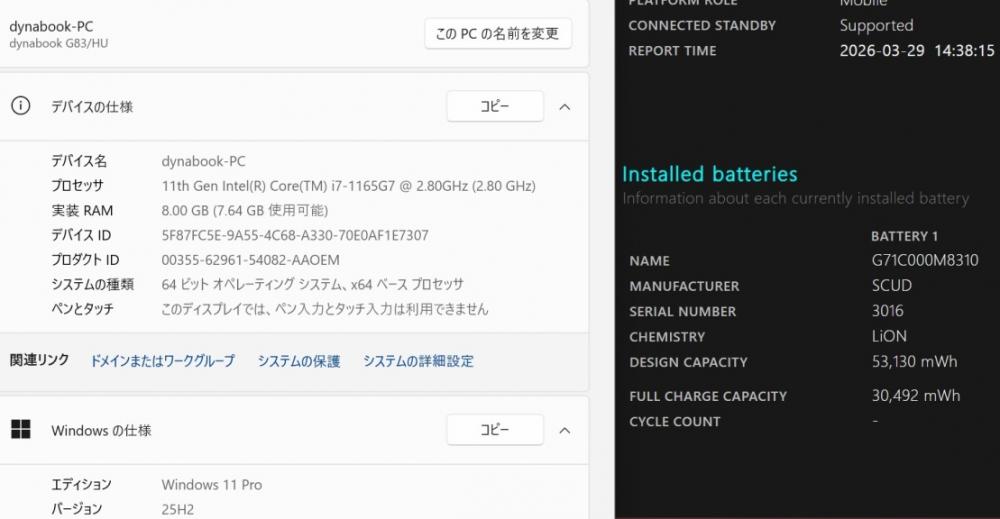Select the Supported connected standby value
Image resolution: width=1000 pixels, height=519 pixels.
click(x=876, y=26)
